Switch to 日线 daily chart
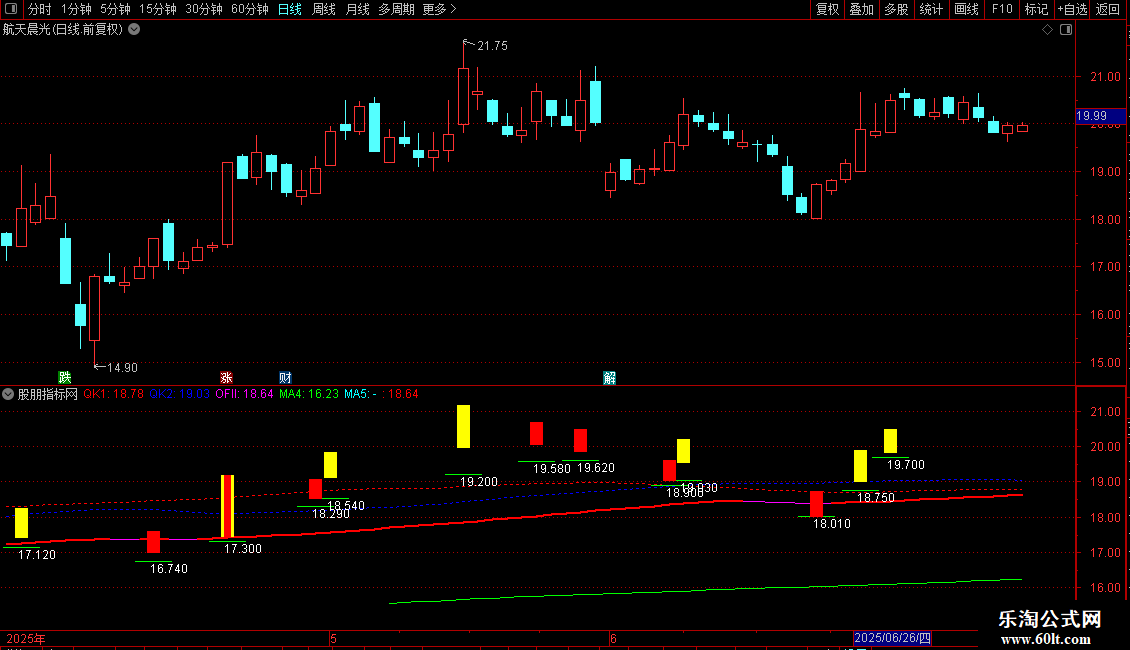This screenshot has width=1130, height=650. tap(290, 9)
